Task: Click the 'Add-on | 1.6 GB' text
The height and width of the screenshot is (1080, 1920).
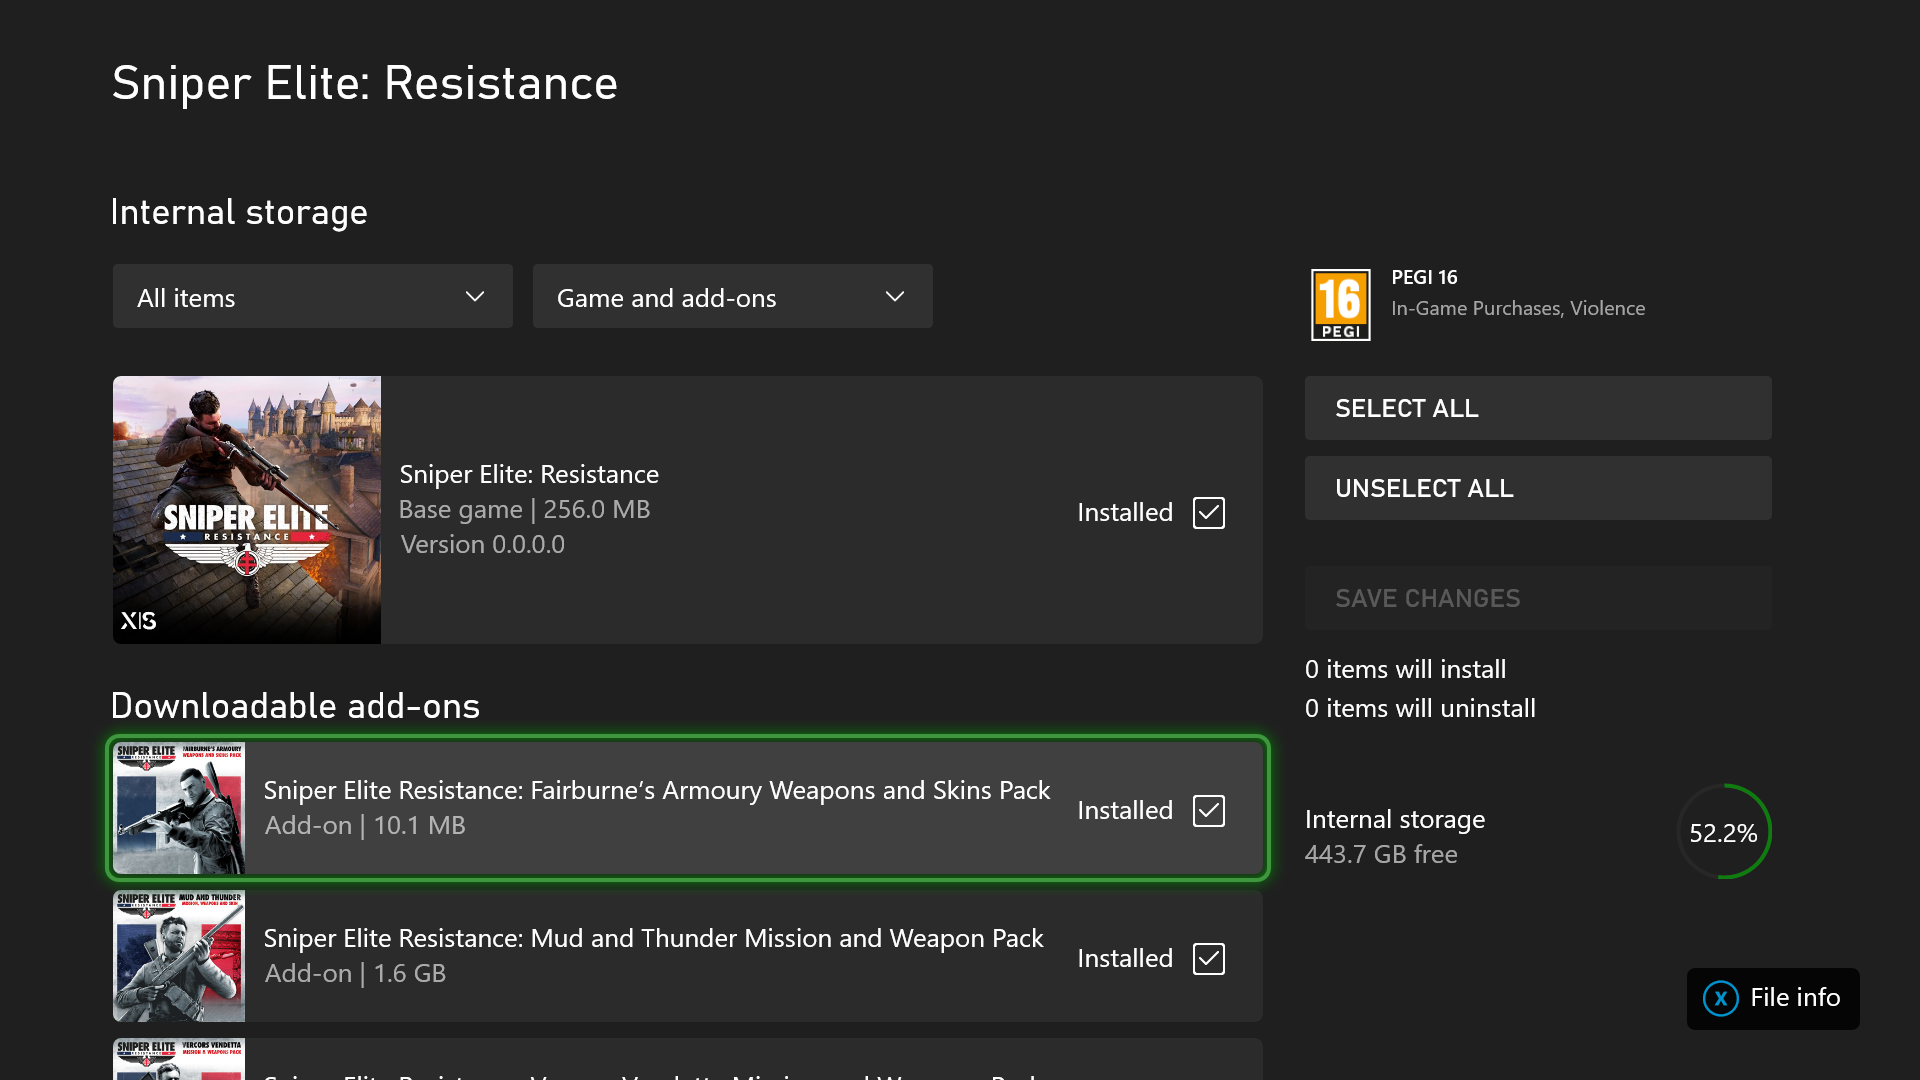Action: pos(355,974)
